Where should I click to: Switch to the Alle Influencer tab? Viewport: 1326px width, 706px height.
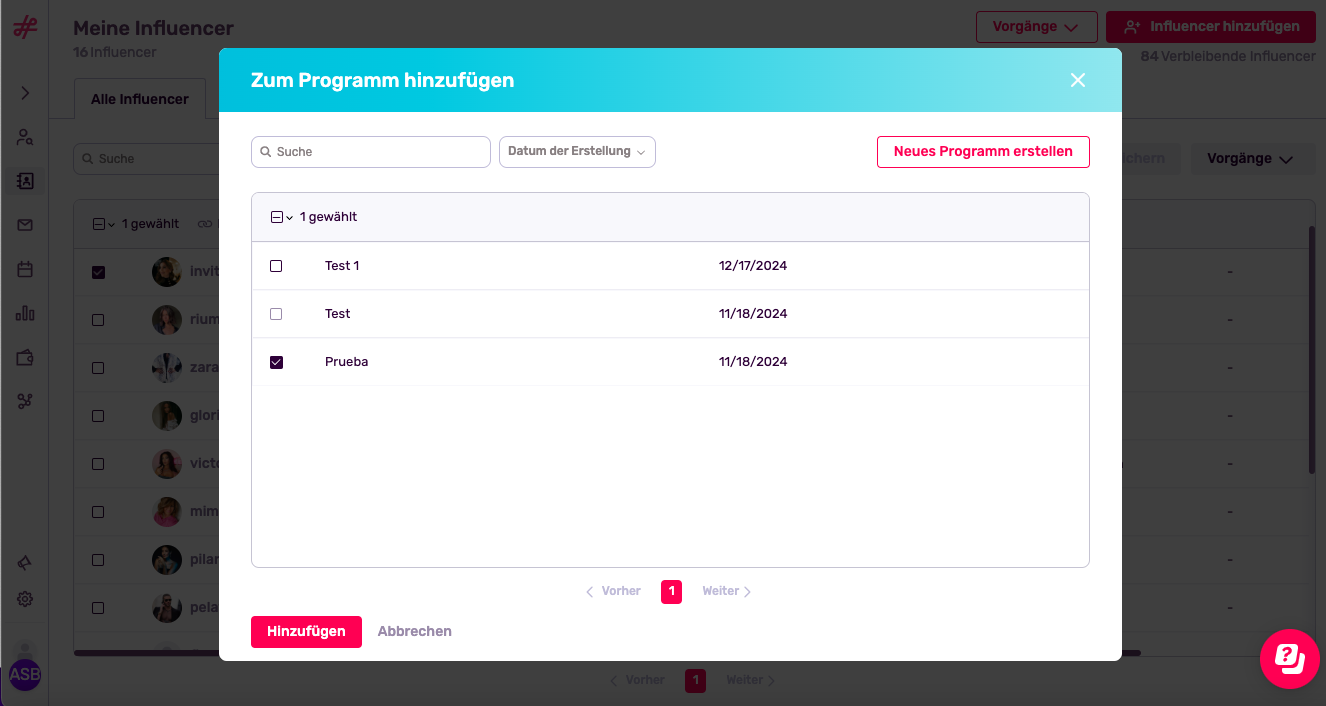[x=140, y=99]
